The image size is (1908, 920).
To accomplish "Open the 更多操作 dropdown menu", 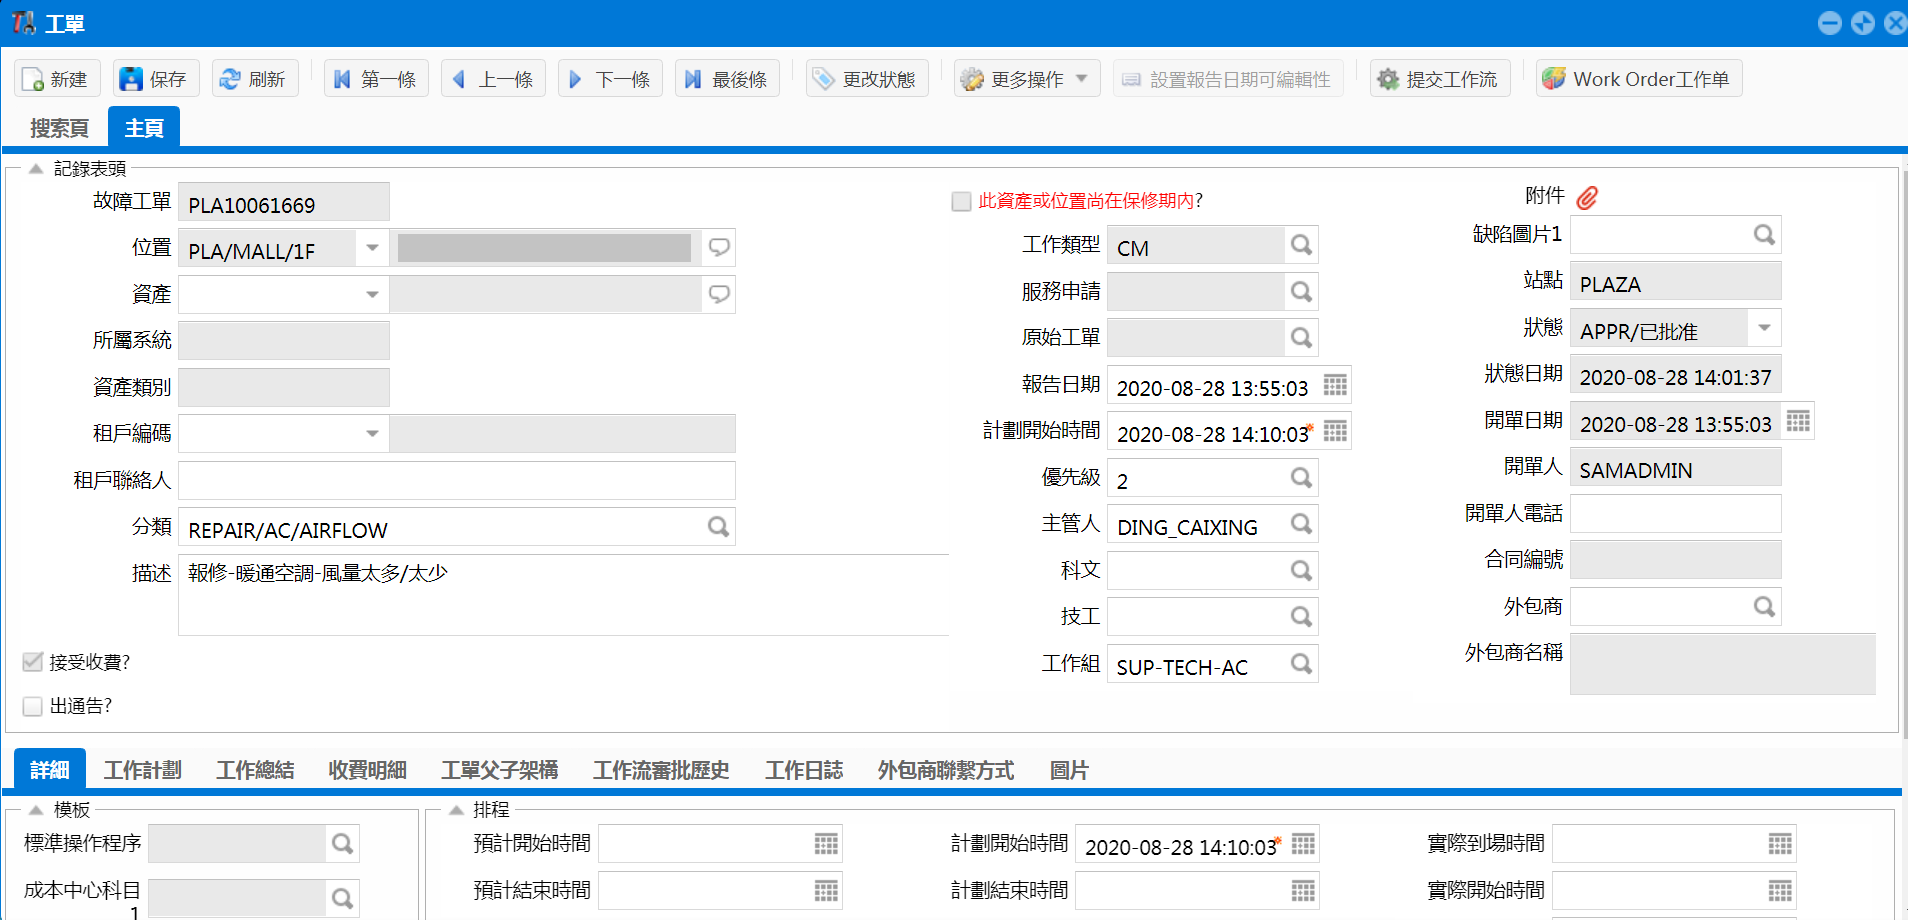I will pos(1027,79).
